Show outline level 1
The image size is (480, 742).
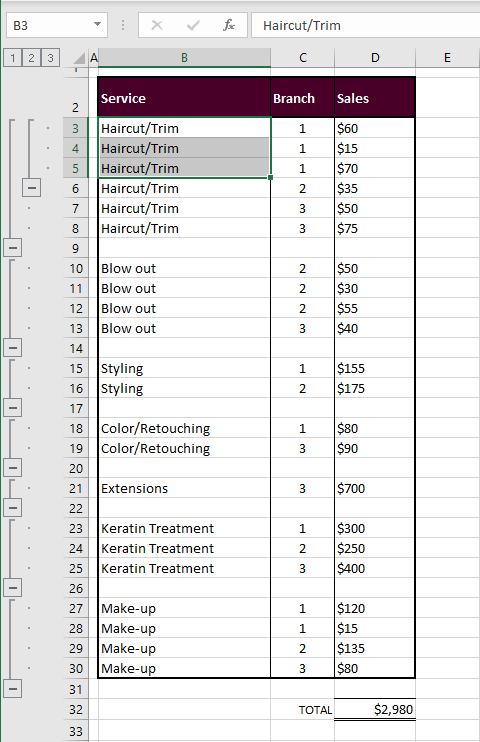tap(13, 58)
